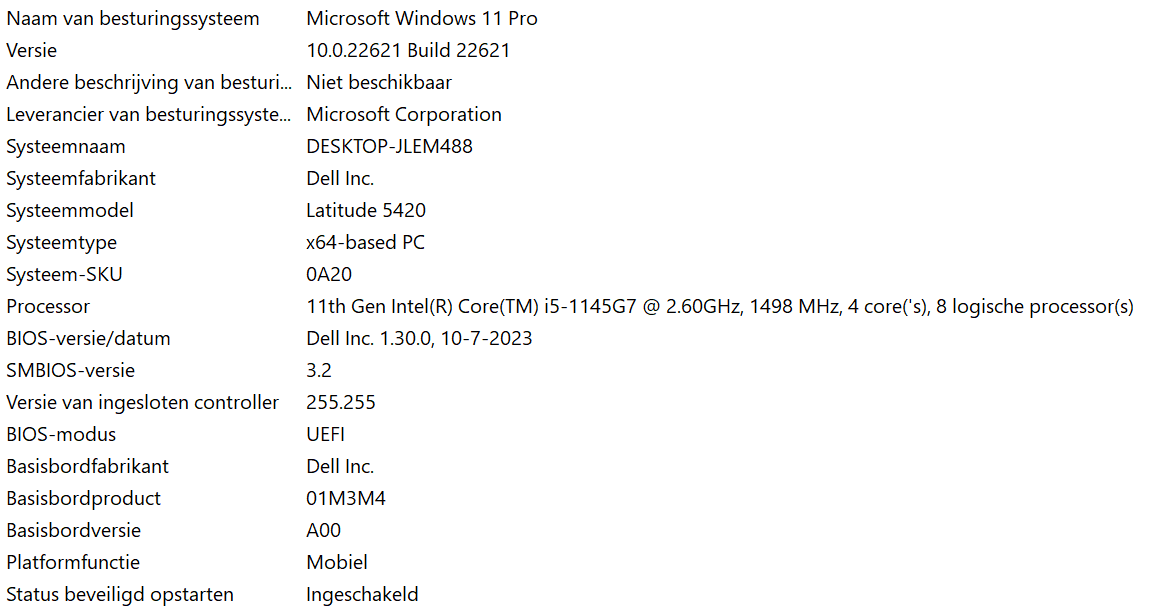The image size is (1153, 610).
Task: Click the Microsoft Corporation value
Action: 404,115
